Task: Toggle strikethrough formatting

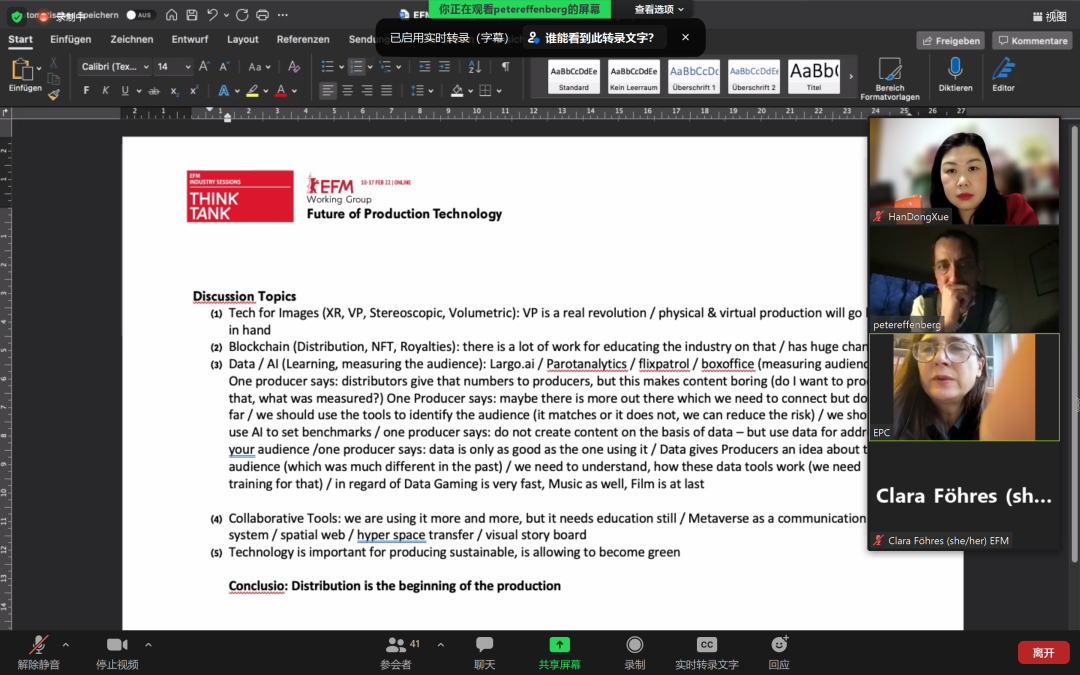Action: (x=154, y=90)
